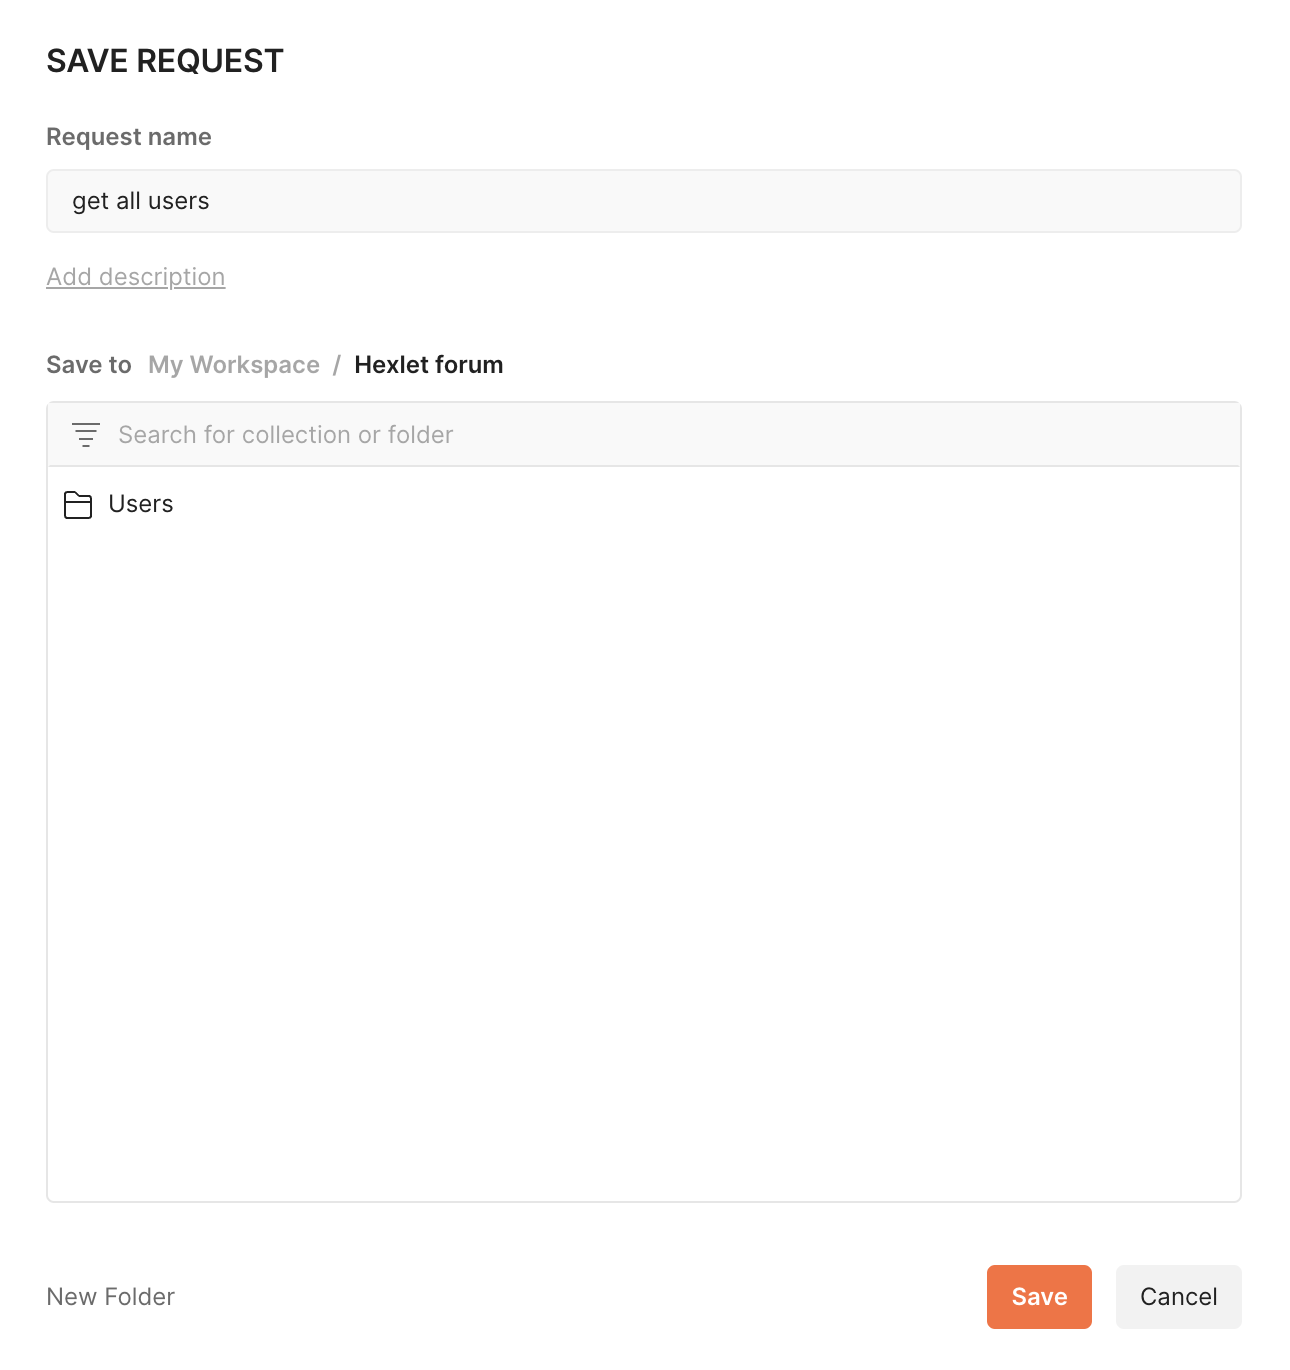Click the slash separator in the breadcrumb
Screen dimensions: 1290x1370
click(x=337, y=365)
